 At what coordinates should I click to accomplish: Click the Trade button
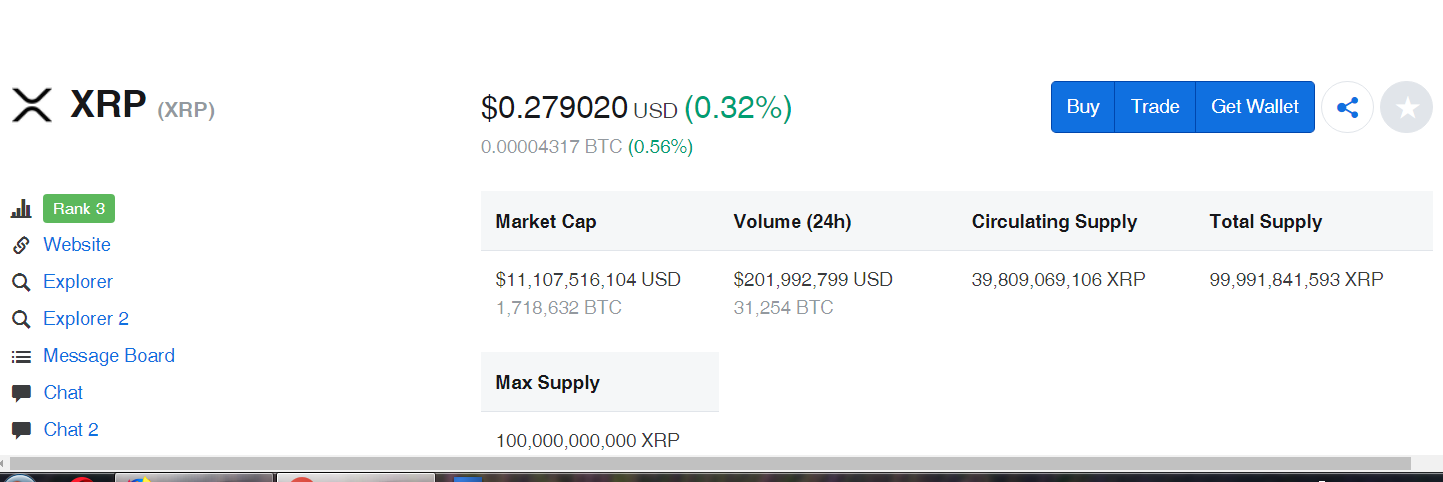tap(1155, 107)
